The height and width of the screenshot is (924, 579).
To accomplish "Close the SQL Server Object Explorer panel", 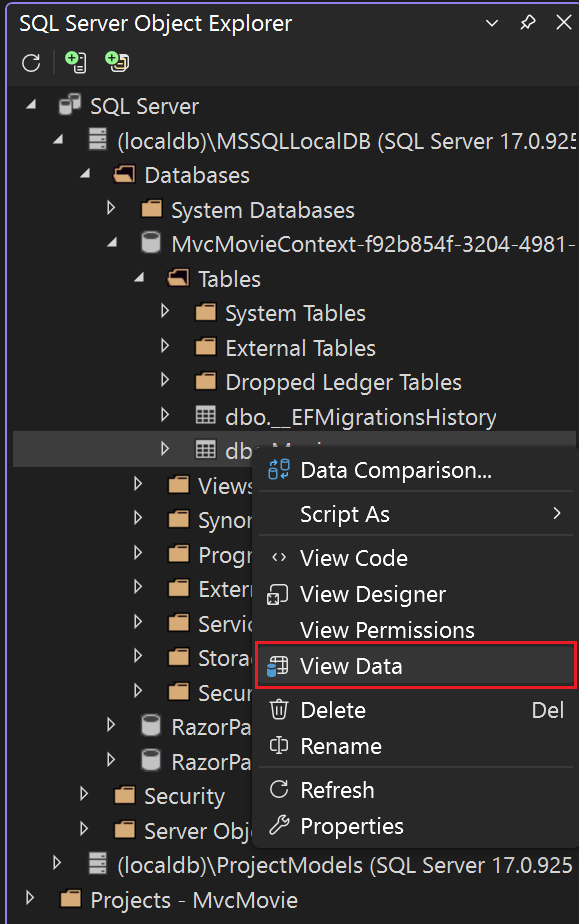I will click(564, 22).
